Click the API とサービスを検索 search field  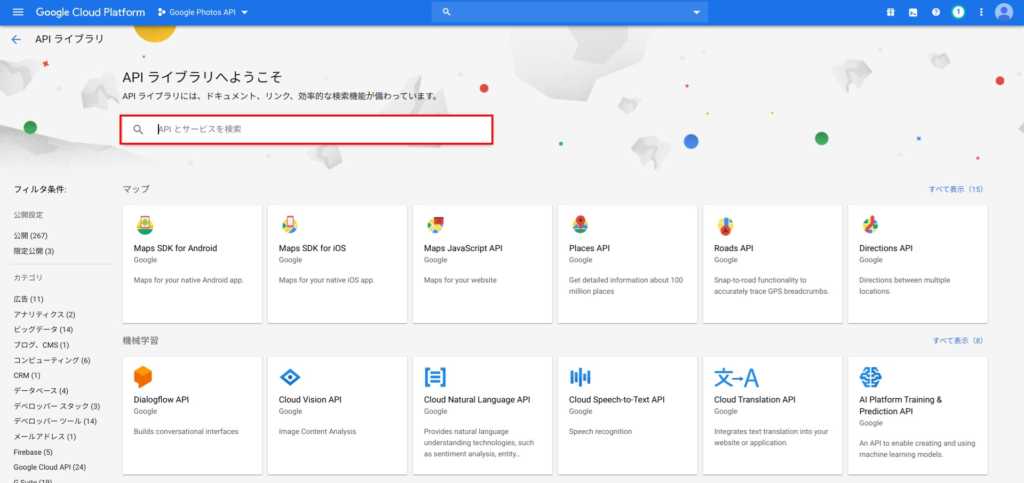point(320,129)
